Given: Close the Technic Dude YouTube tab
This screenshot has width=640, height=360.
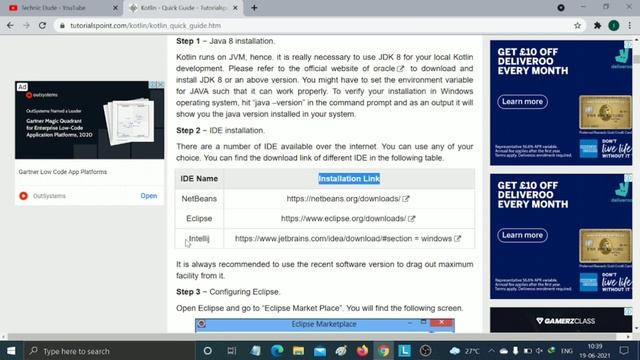Looking at the screenshot, I should 115,8.
